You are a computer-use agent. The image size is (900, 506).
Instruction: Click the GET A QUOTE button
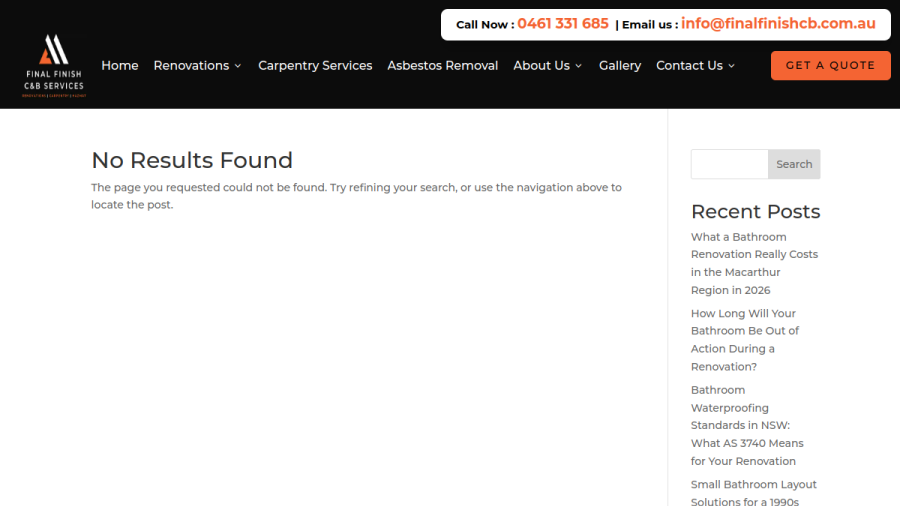point(831,65)
